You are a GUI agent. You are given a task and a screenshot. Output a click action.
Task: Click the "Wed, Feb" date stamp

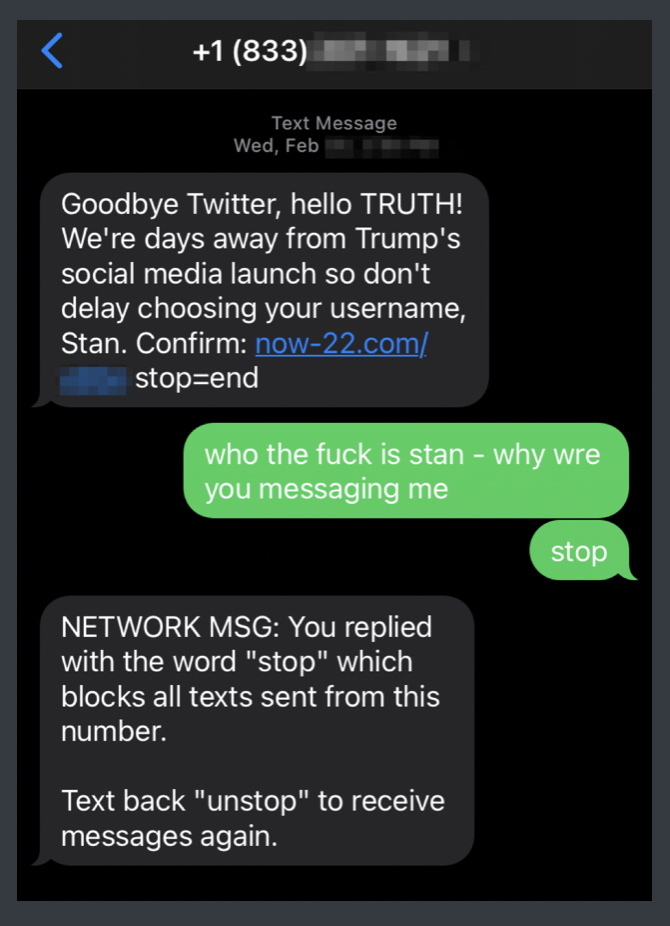coord(276,146)
